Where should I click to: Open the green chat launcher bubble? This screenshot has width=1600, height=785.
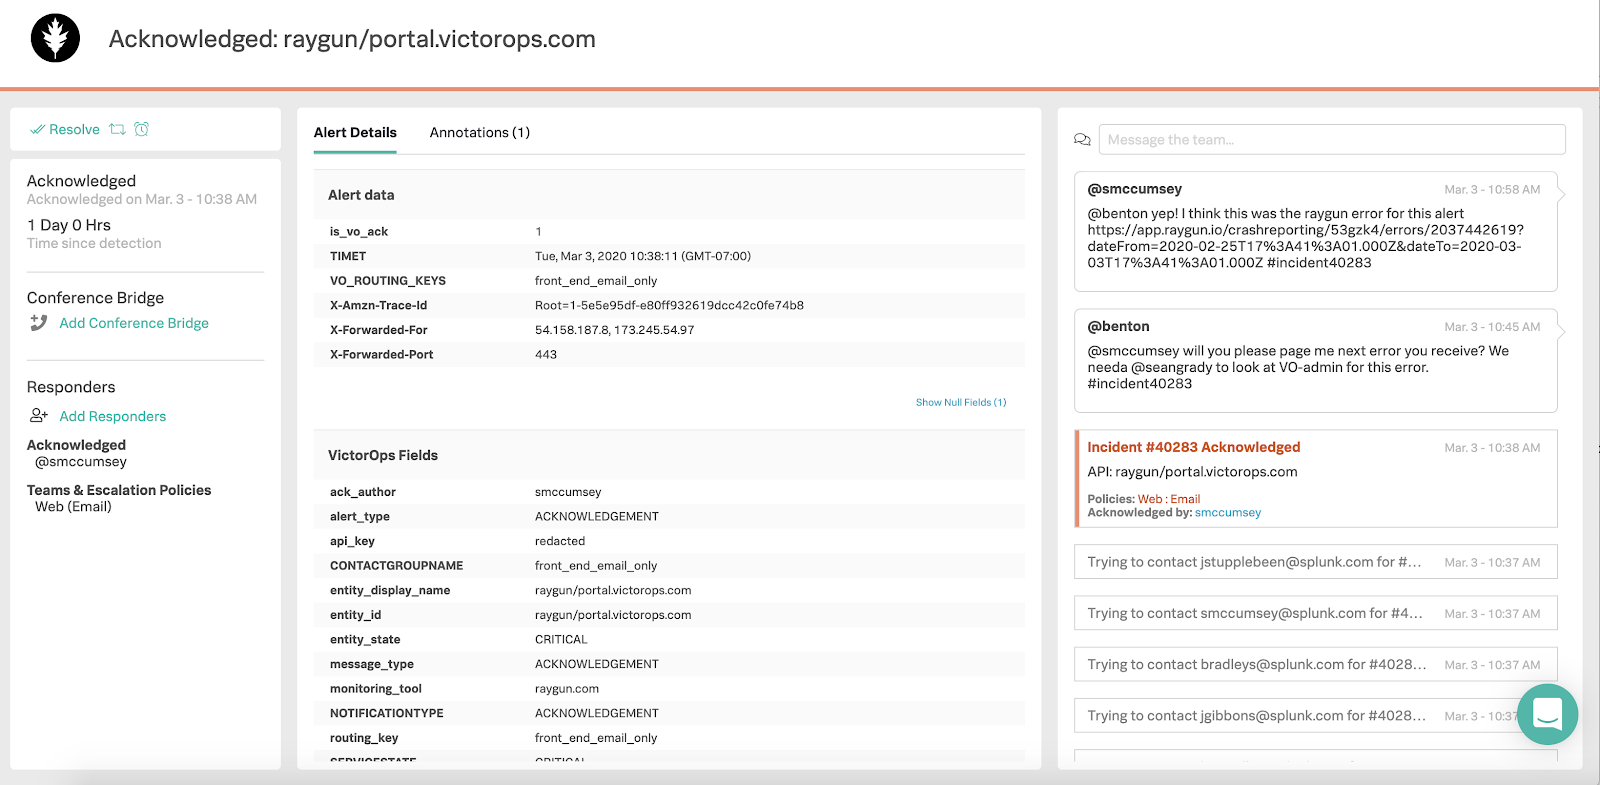pyautogui.click(x=1547, y=714)
